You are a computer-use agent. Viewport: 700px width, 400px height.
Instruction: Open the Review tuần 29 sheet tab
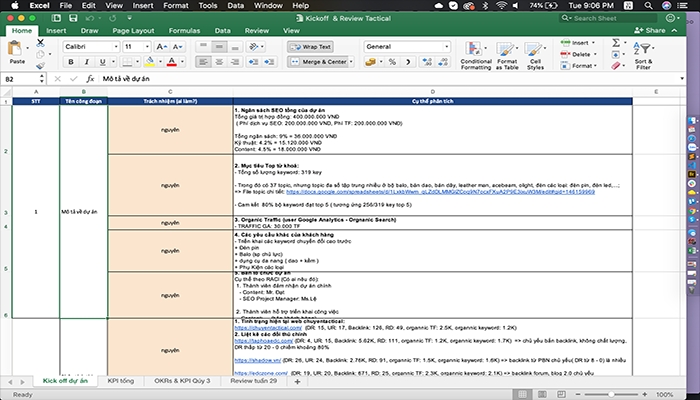(x=254, y=381)
